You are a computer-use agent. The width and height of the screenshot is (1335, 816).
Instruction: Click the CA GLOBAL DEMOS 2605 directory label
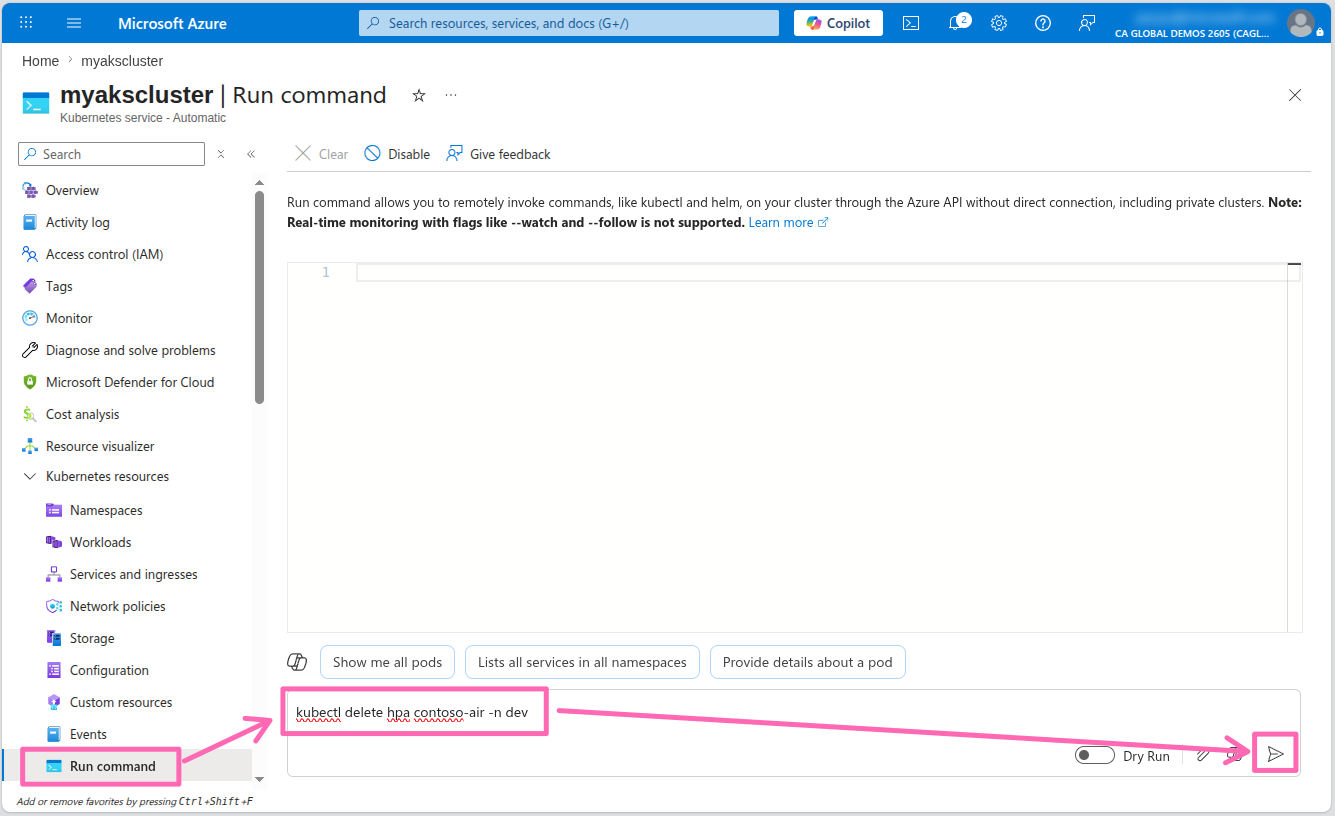click(1192, 33)
